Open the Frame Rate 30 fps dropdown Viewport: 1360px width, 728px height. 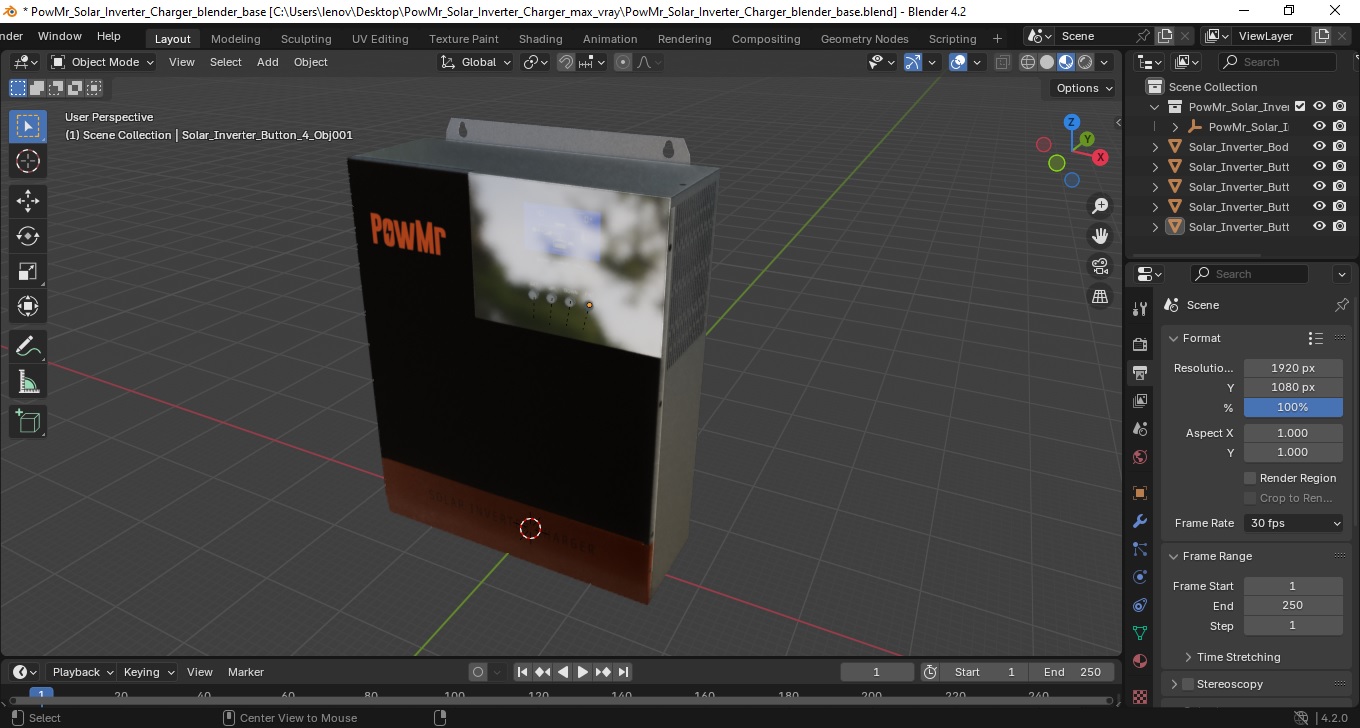[x=1294, y=523]
